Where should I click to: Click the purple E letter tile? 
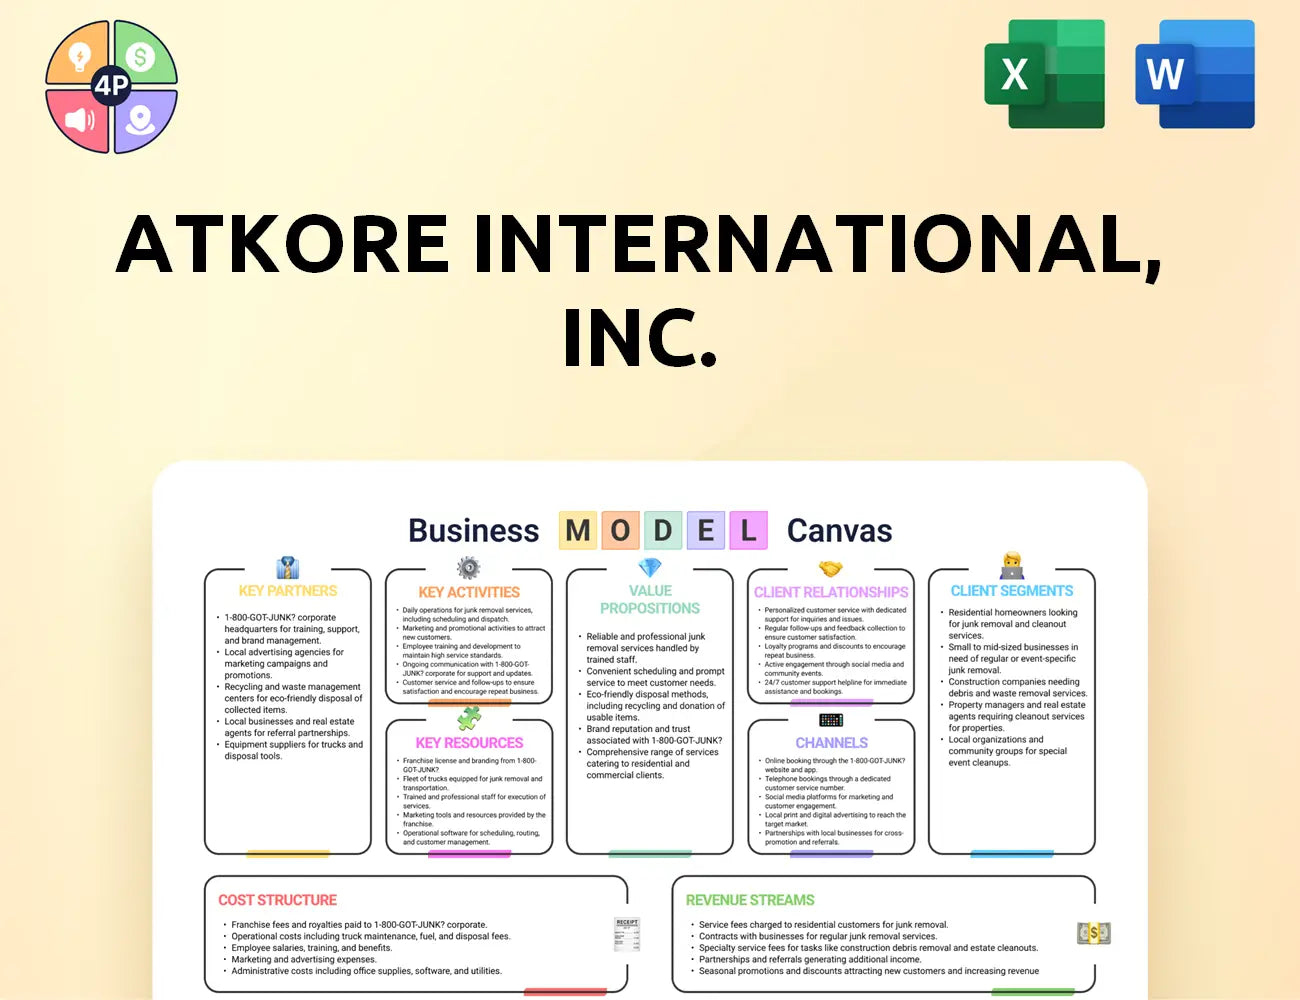(706, 530)
